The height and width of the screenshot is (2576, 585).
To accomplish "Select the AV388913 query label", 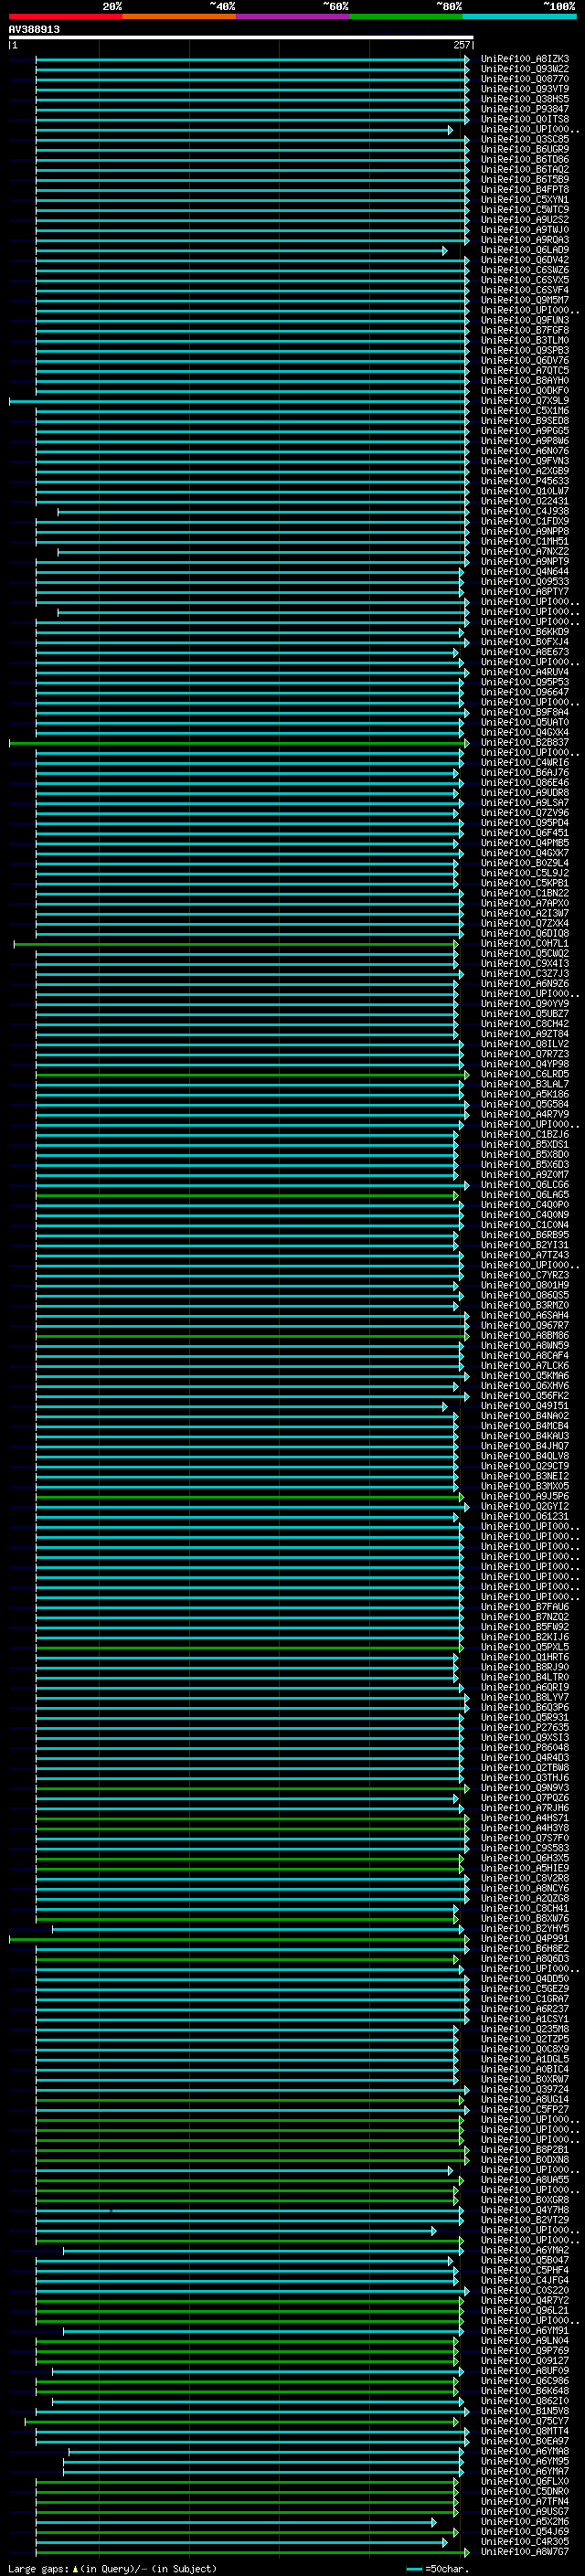I will [34, 29].
